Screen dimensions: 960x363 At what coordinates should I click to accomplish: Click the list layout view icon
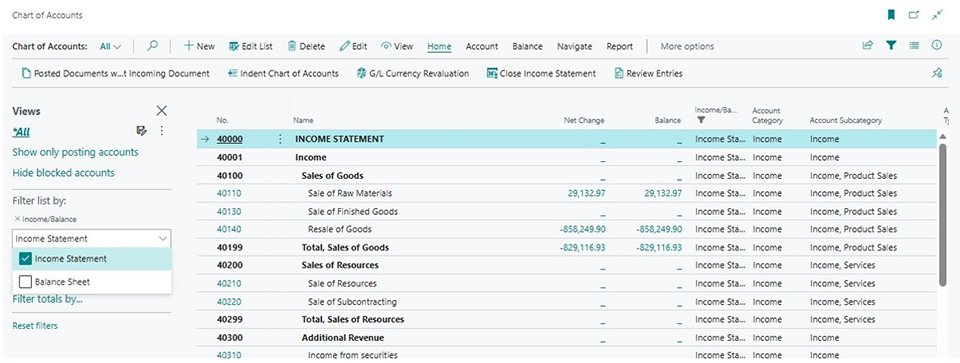tap(914, 46)
